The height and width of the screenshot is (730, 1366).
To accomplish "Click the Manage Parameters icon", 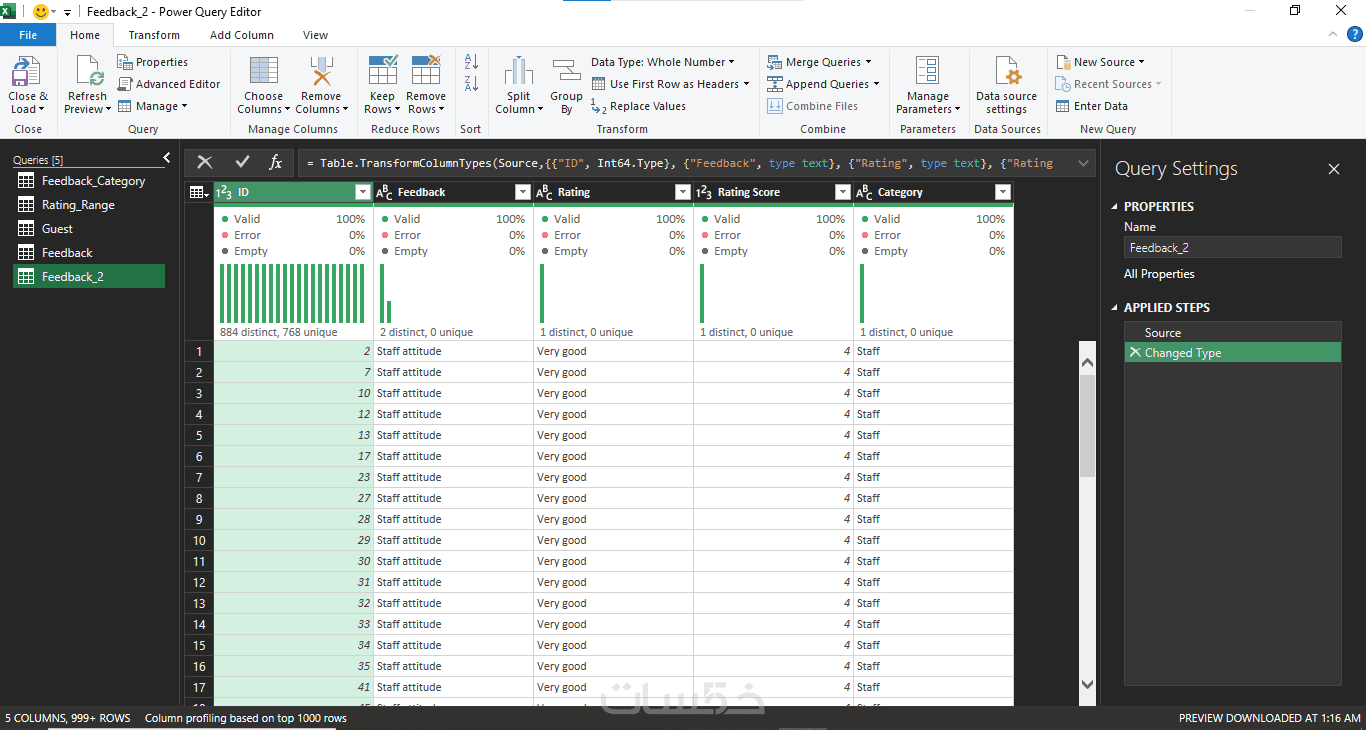I will pyautogui.click(x=928, y=72).
